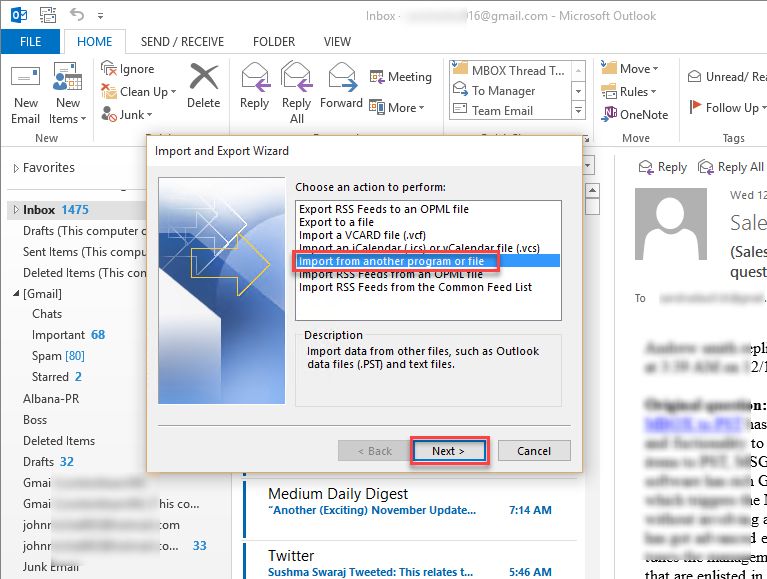Viewport: 767px width, 579px height.
Task: Select Export RSS Feeds to an OPML file
Action: [x=384, y=209]
